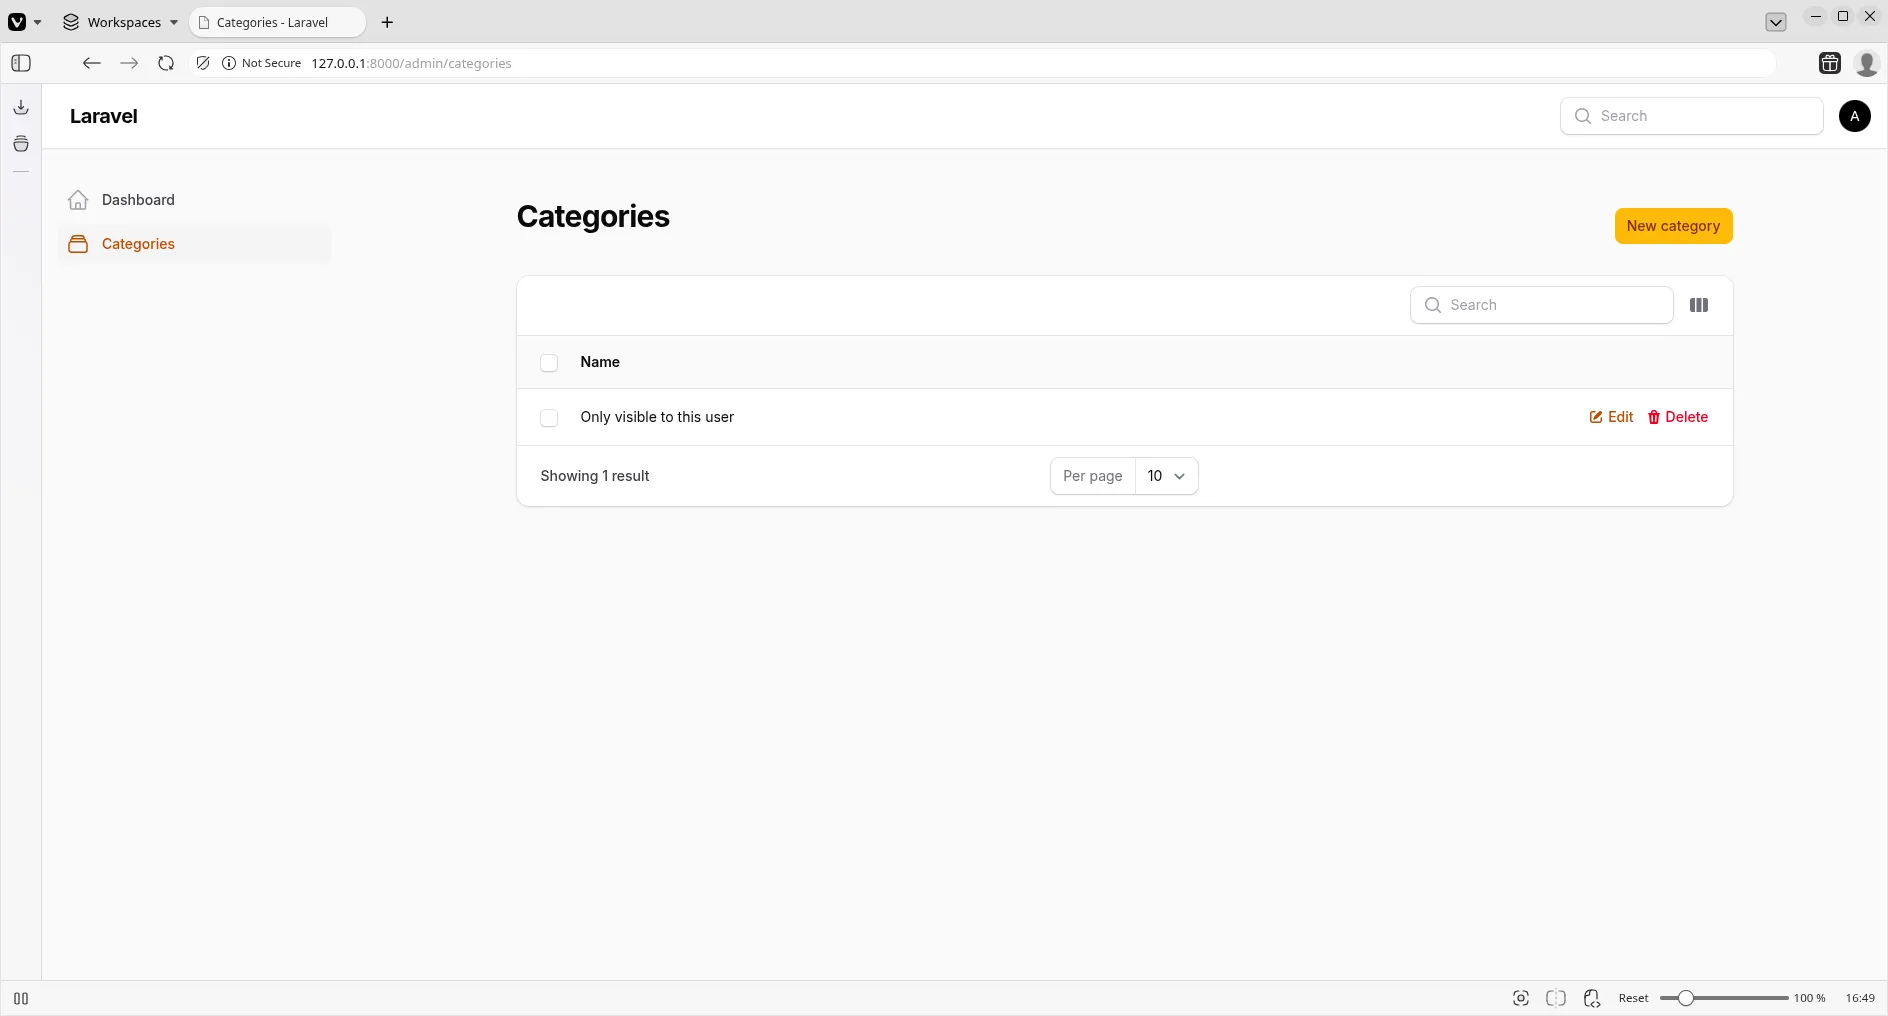Edit the 'Only visible to this user' category

(x=1609, y=417)
